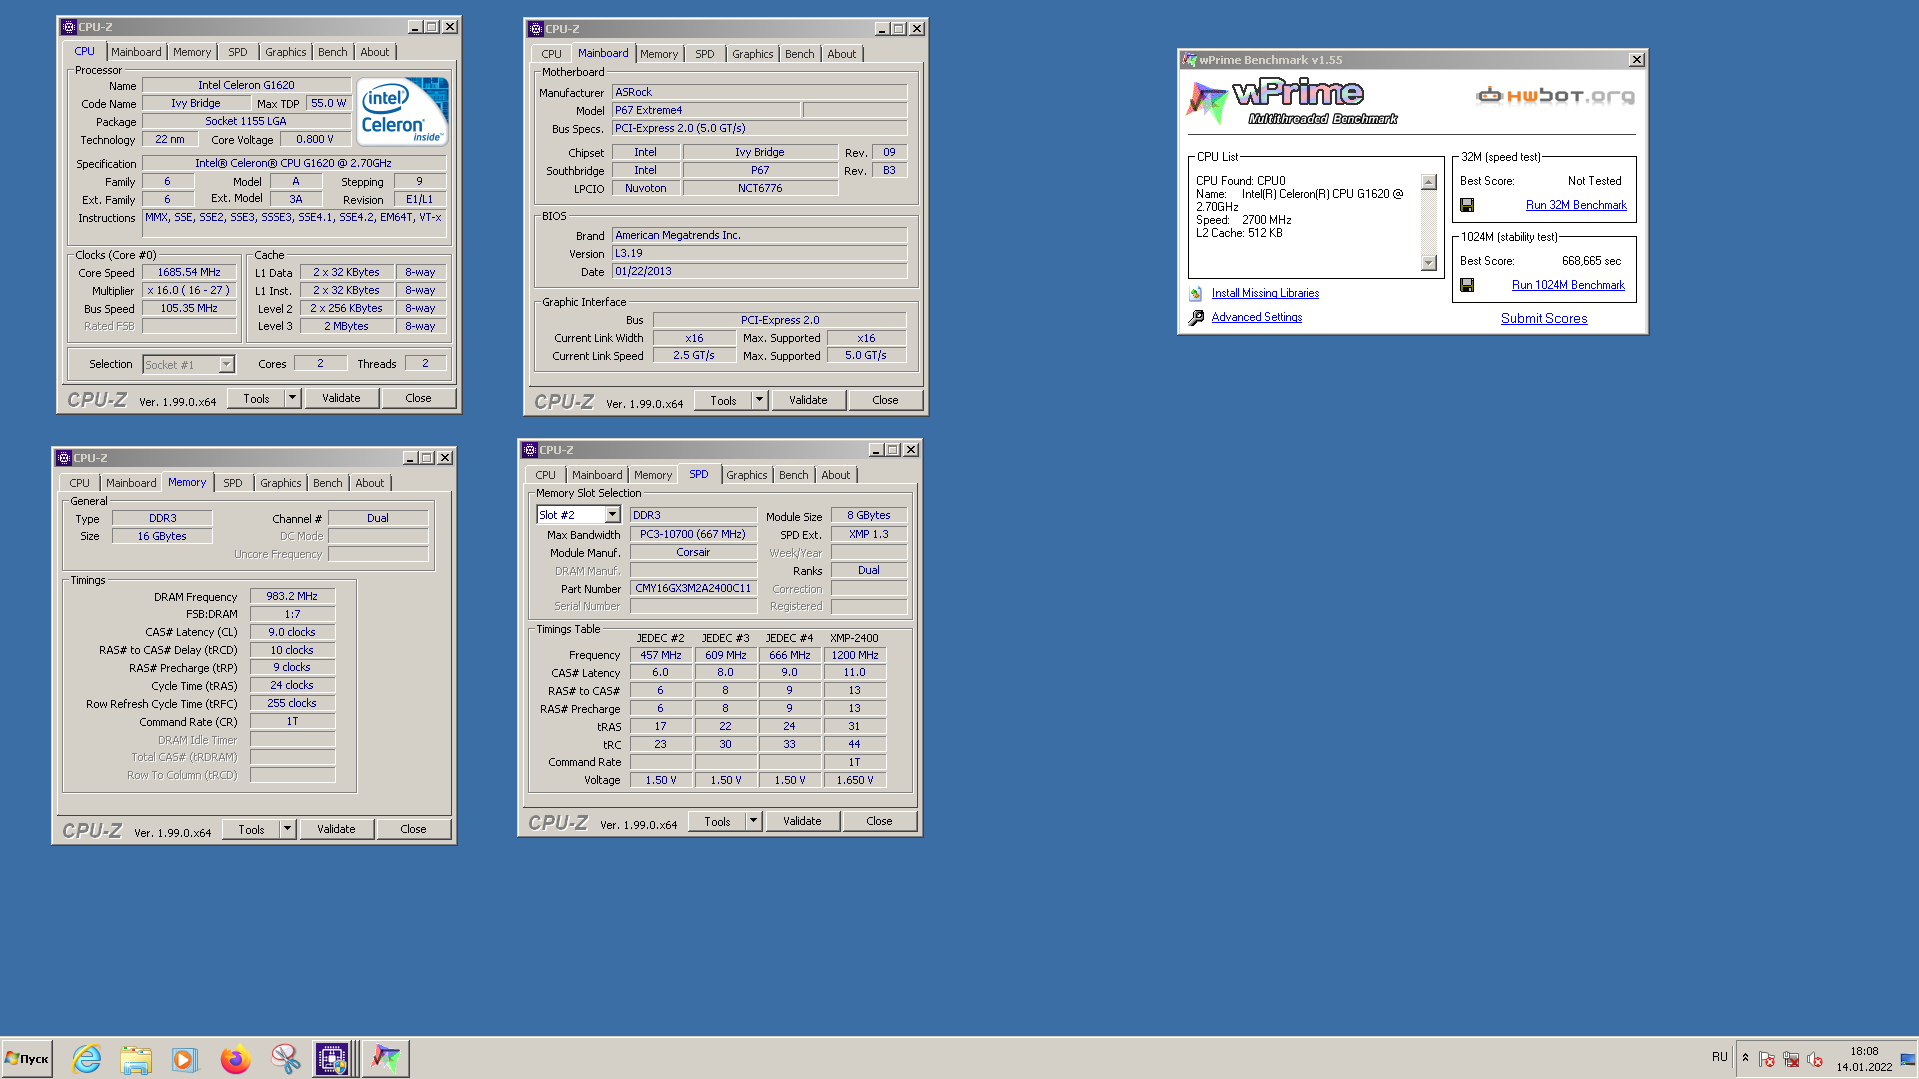
Task: Click the Install Missing Libraries icon
Action: [x=1195, y=294]
